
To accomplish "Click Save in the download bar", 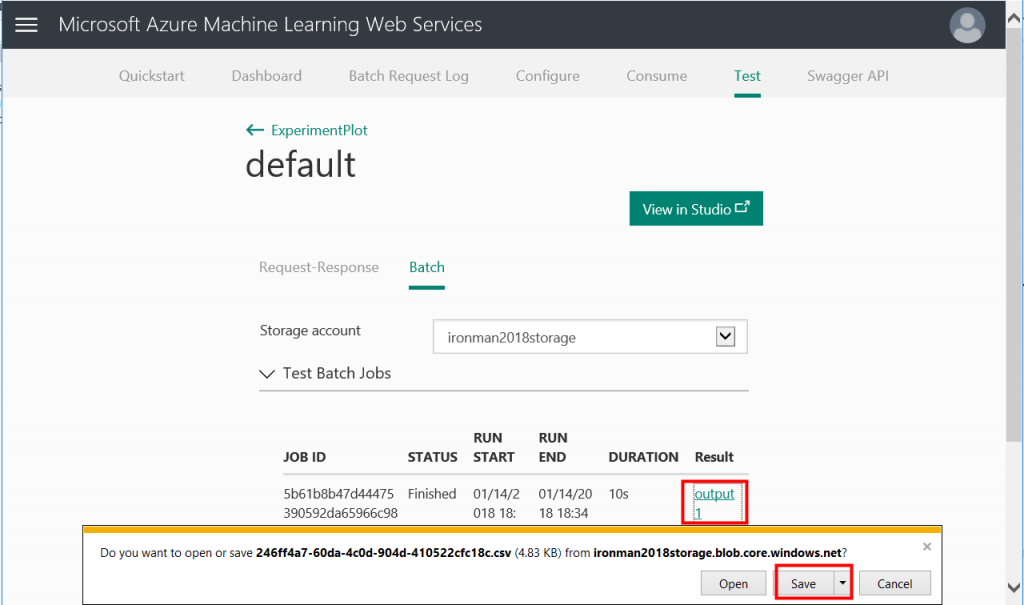I will 803,583.
